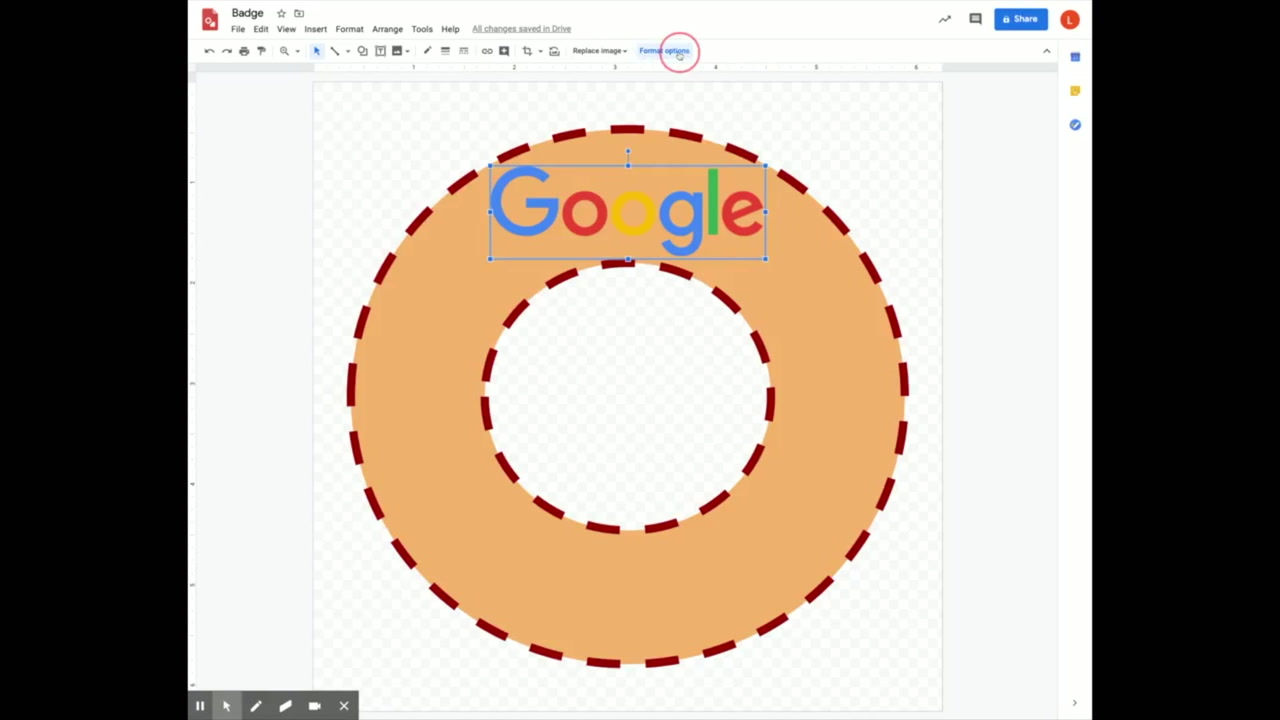This screenshot has width=1280, height=720.
Task: Select the Line tool
Action: (335, 51)
